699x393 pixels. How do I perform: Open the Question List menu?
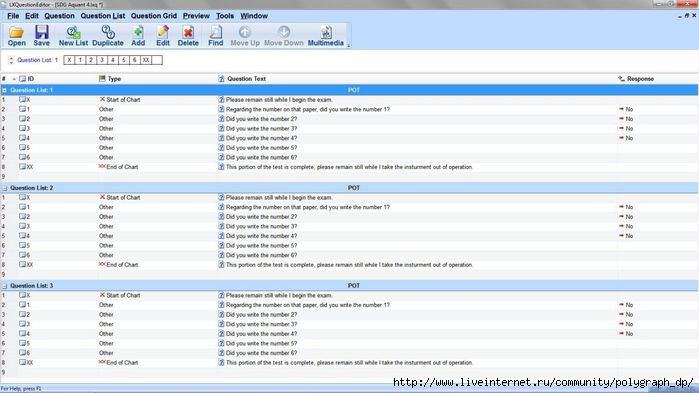pyautogui.click(x=103, y=16)
